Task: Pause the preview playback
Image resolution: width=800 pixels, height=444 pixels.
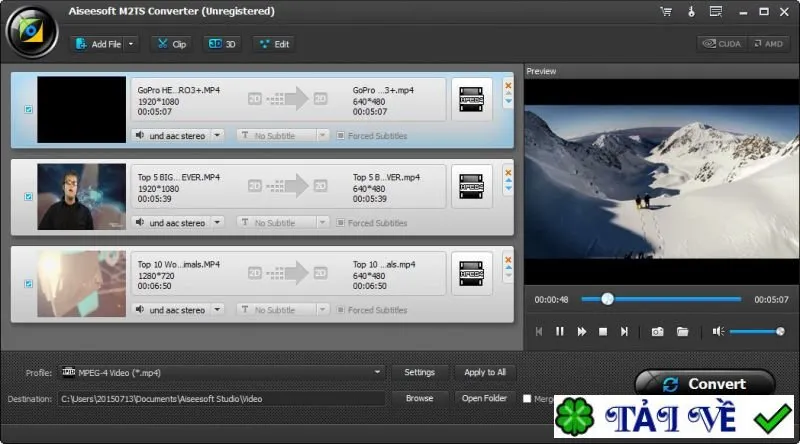Action: (x=560, y=332)
